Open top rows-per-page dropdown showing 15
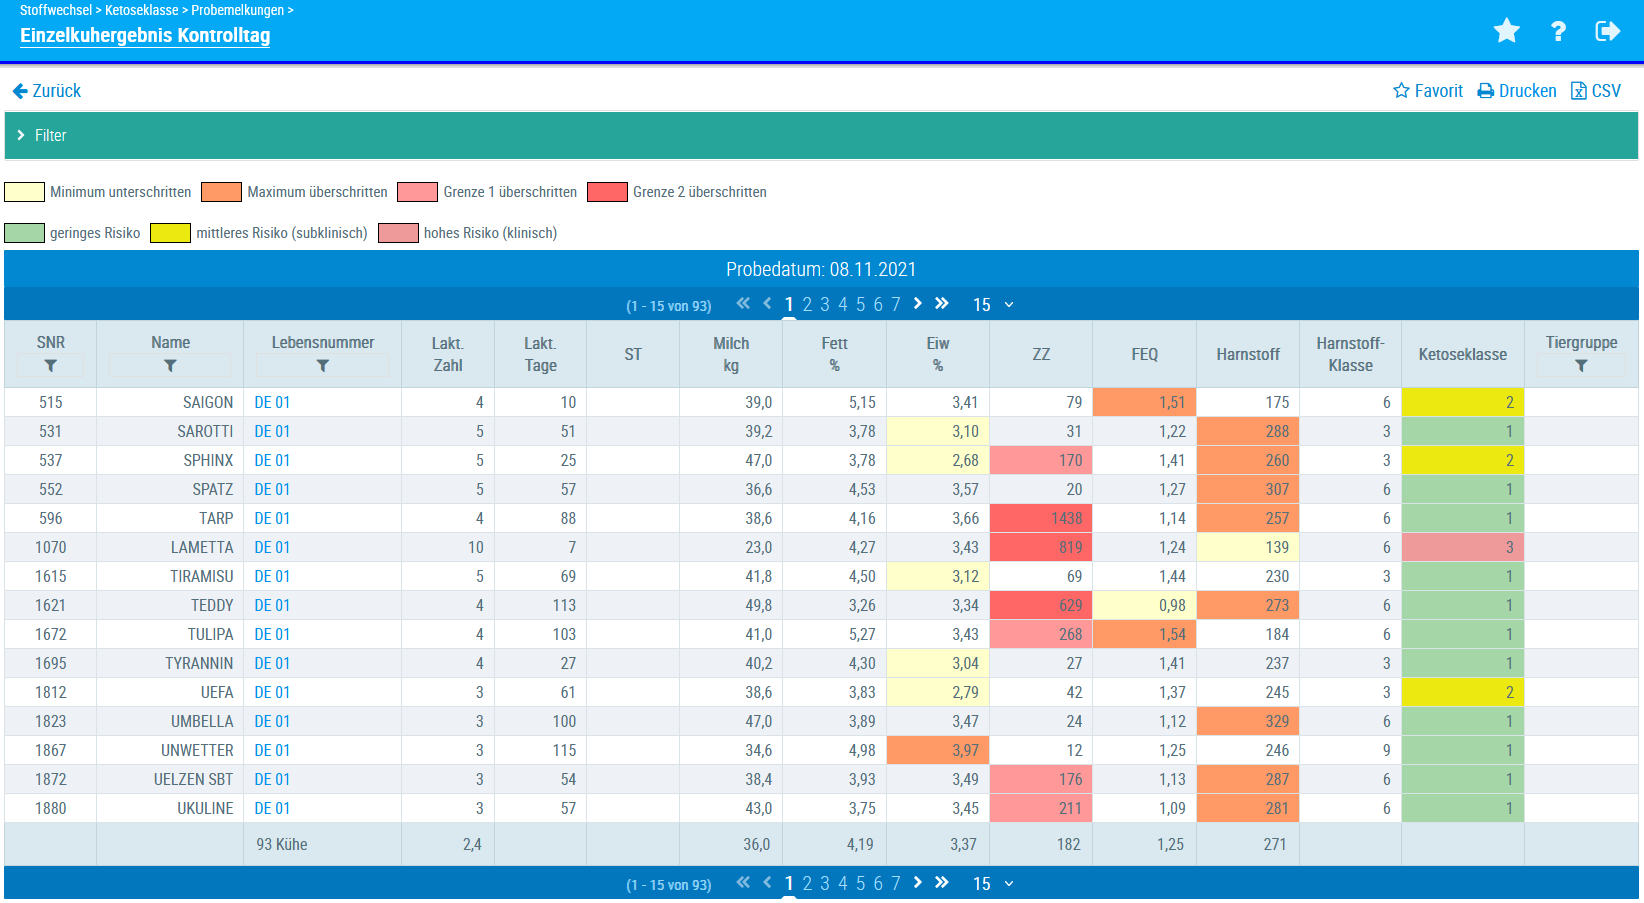Image resolution: width=1644 pixels, height=903 pixels. click(x=993, y=305)
